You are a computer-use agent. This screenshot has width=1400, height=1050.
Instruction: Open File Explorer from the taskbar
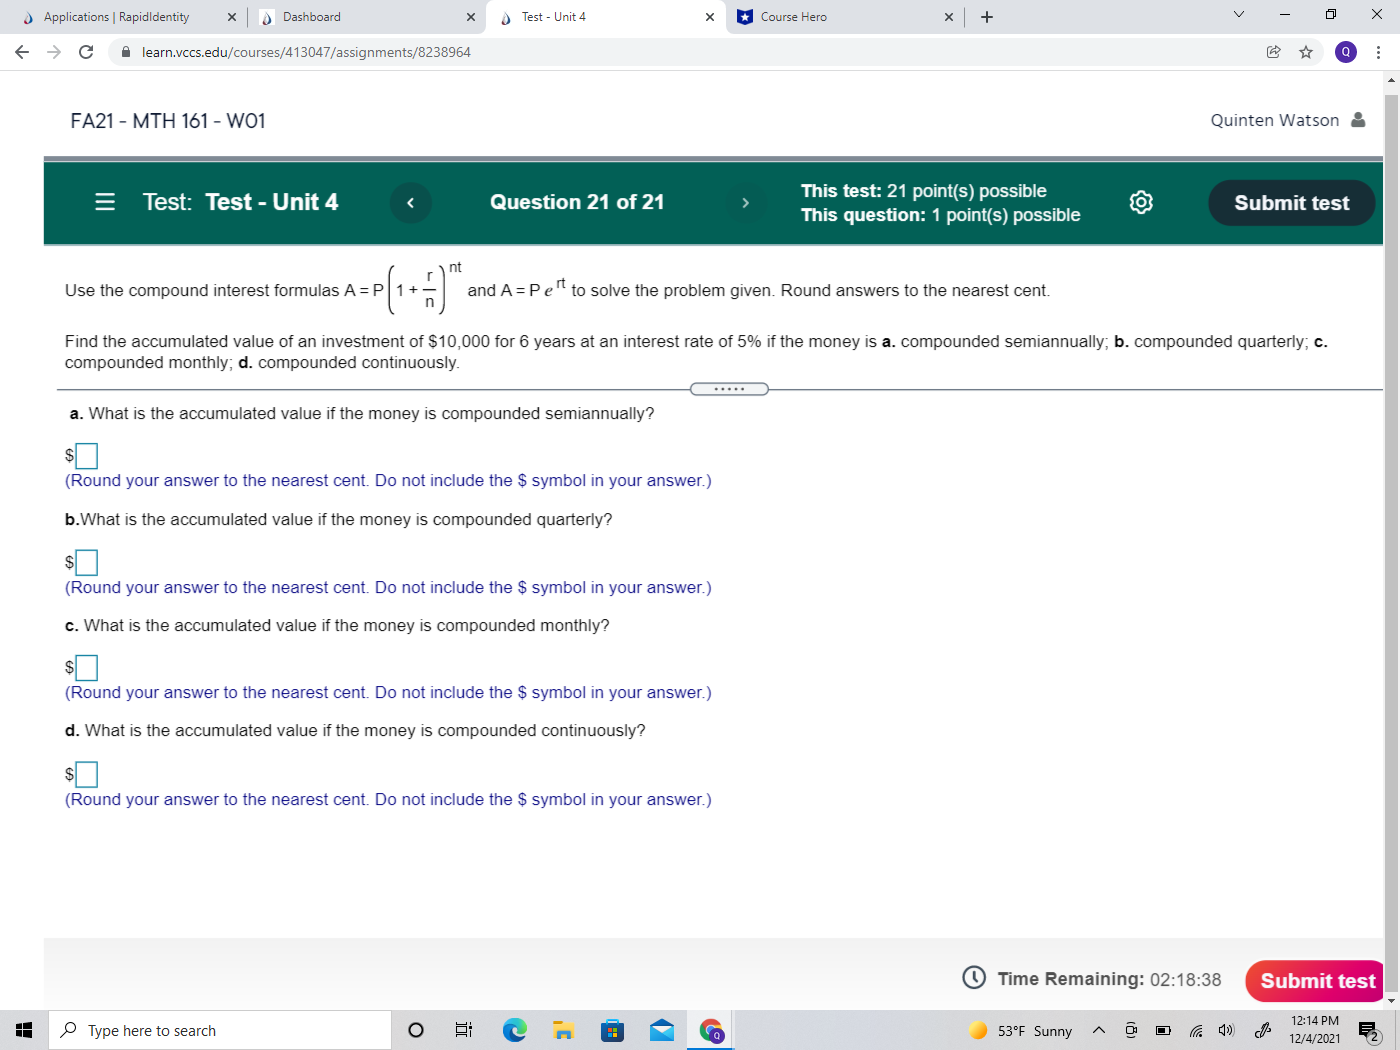click(563, 1030)
